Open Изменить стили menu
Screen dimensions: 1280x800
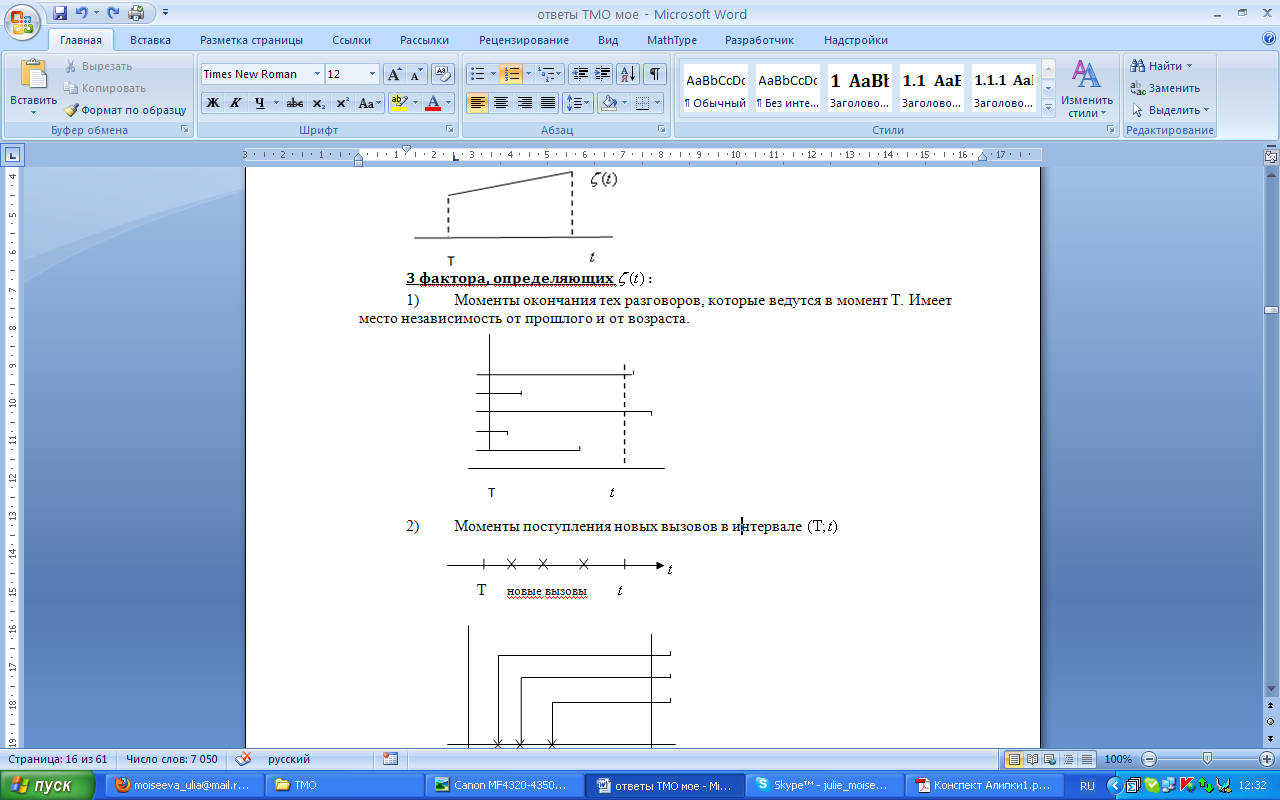tap(1087, 88)
